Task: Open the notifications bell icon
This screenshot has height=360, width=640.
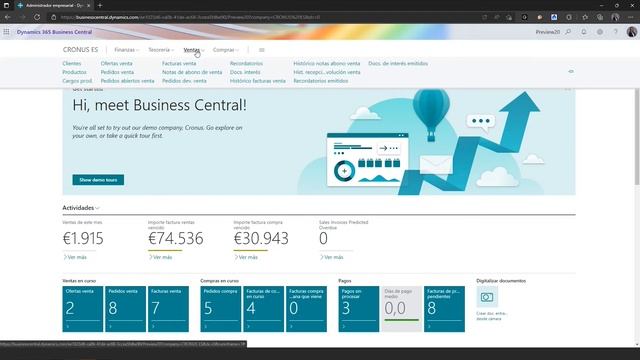Action: pyautogui.click(x=584, y=32)
